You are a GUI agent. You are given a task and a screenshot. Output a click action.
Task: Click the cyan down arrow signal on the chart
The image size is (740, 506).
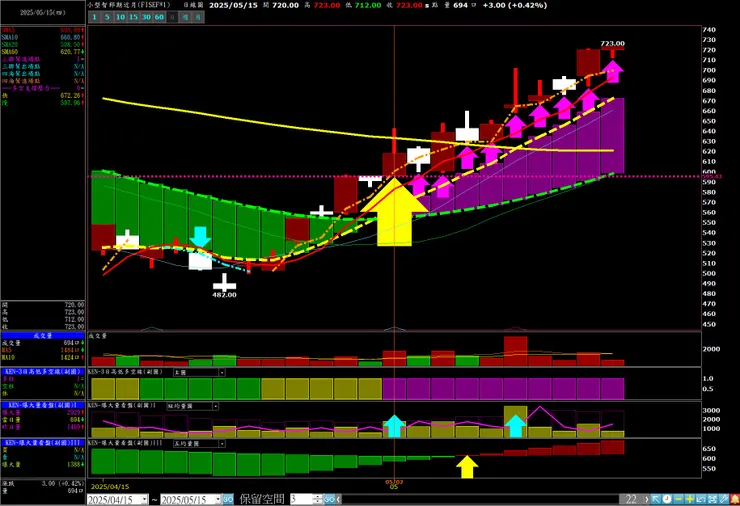[x=200, y=237]
